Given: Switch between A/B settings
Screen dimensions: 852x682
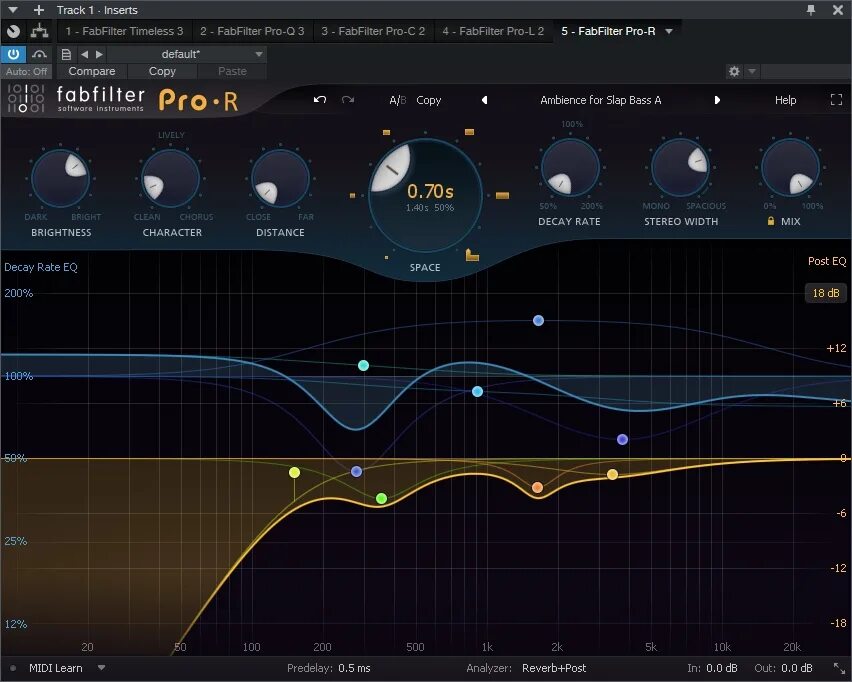Looking at the screenshot, I should 397,100.
